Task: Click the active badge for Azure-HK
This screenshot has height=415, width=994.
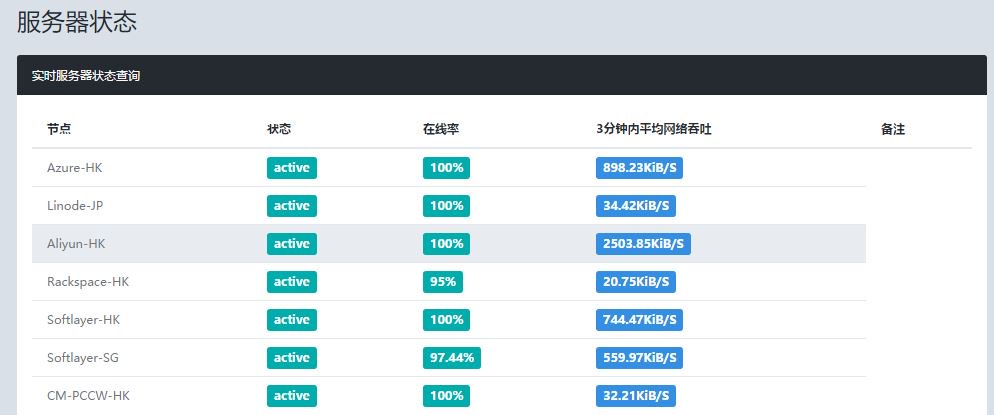Action: pos(292,168)
